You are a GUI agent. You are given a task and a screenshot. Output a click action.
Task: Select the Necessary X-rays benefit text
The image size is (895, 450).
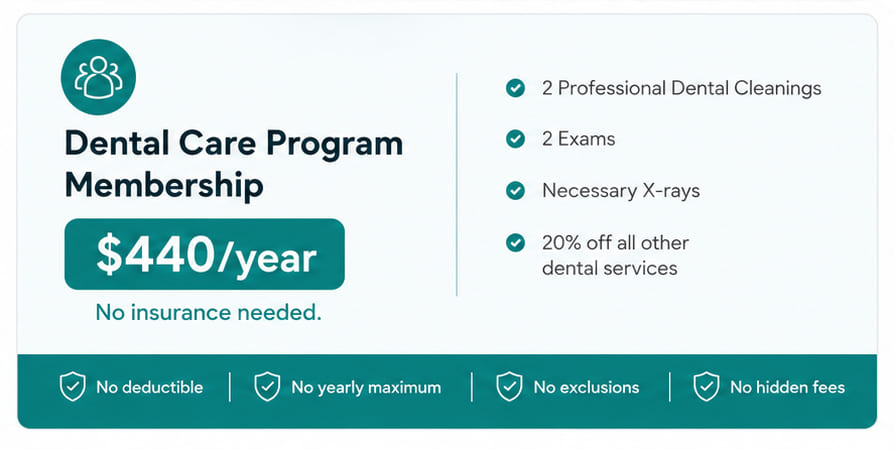[621, 190]
